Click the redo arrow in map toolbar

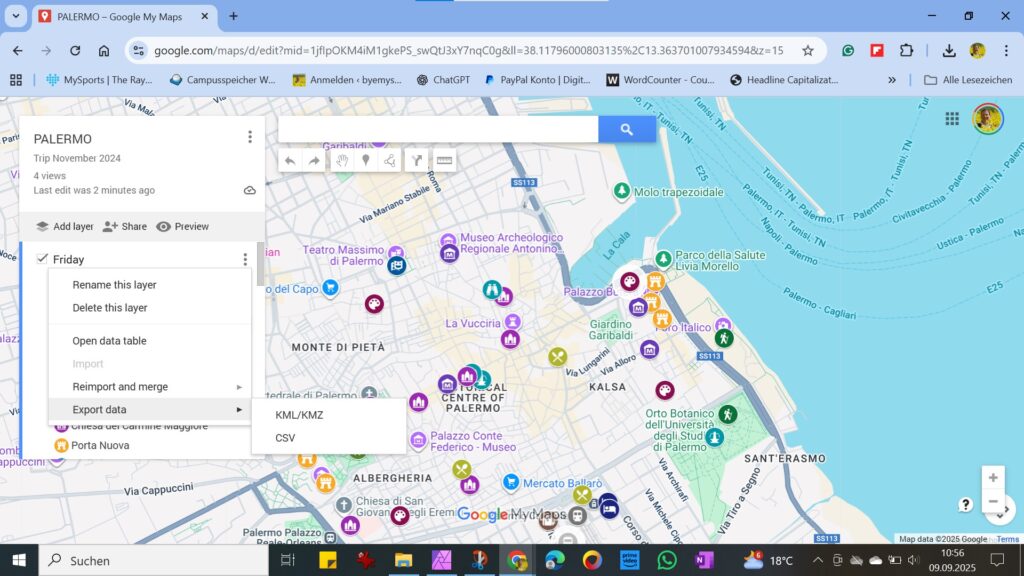pyautogui.click(x=314, y=160)
